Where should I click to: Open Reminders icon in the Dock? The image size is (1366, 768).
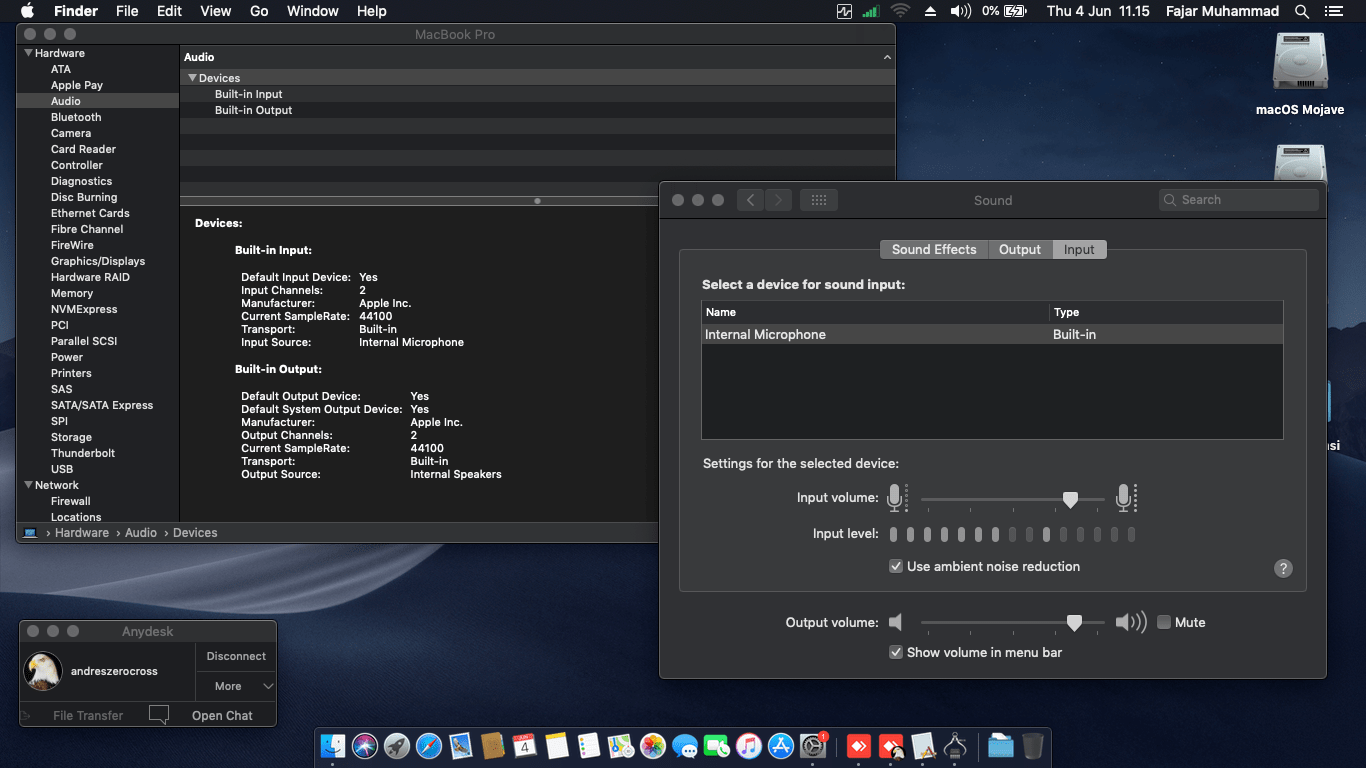[x=589, y=746]
